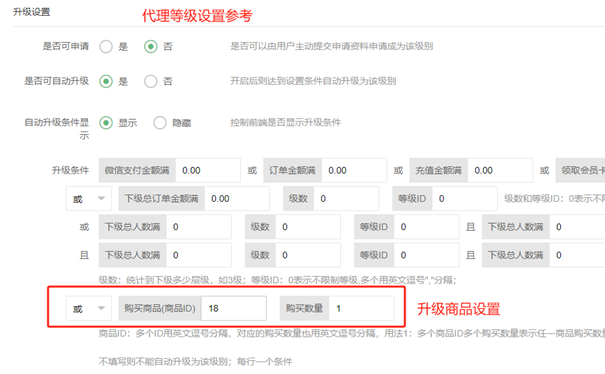Click first 下级总人数满 field in row starting 且
This screenshot has height=374, width=605.
coord(199,255)
